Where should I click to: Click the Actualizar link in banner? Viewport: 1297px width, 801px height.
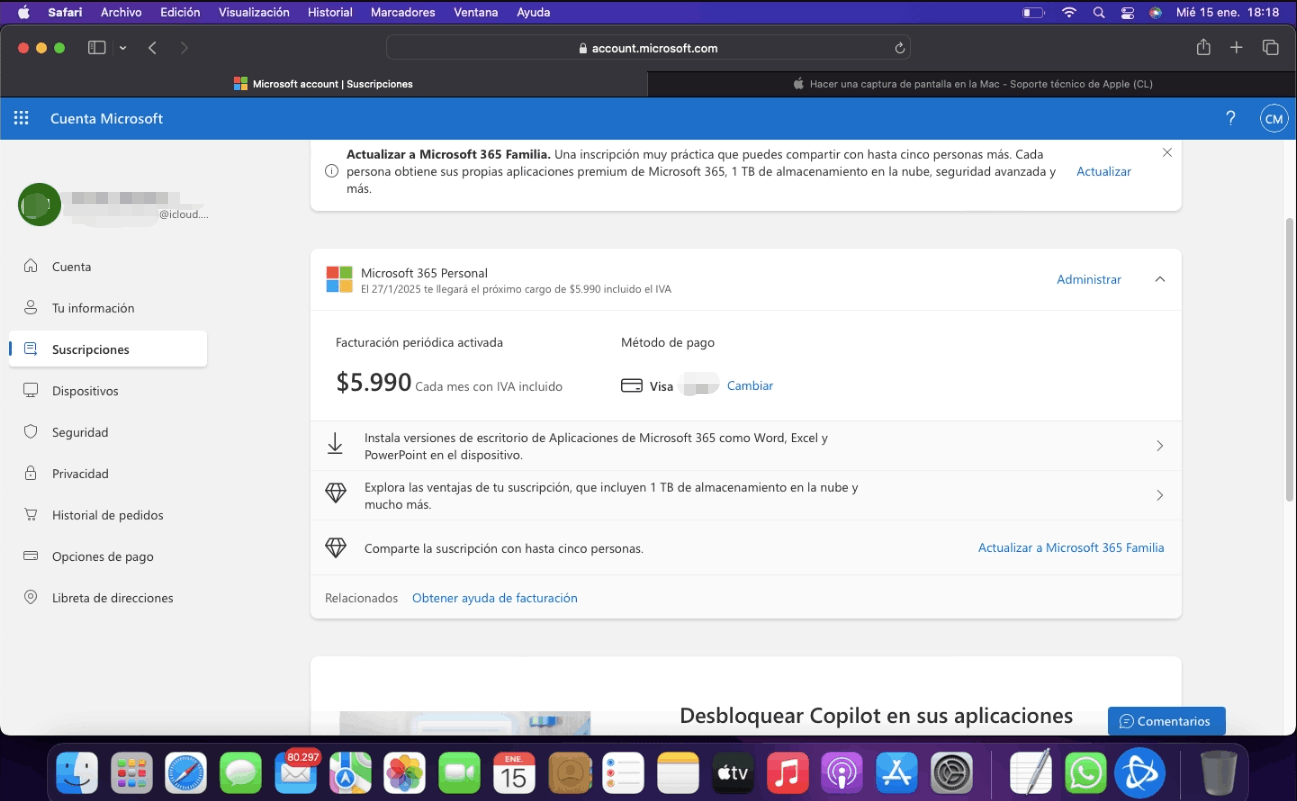tap(1104, 172)
